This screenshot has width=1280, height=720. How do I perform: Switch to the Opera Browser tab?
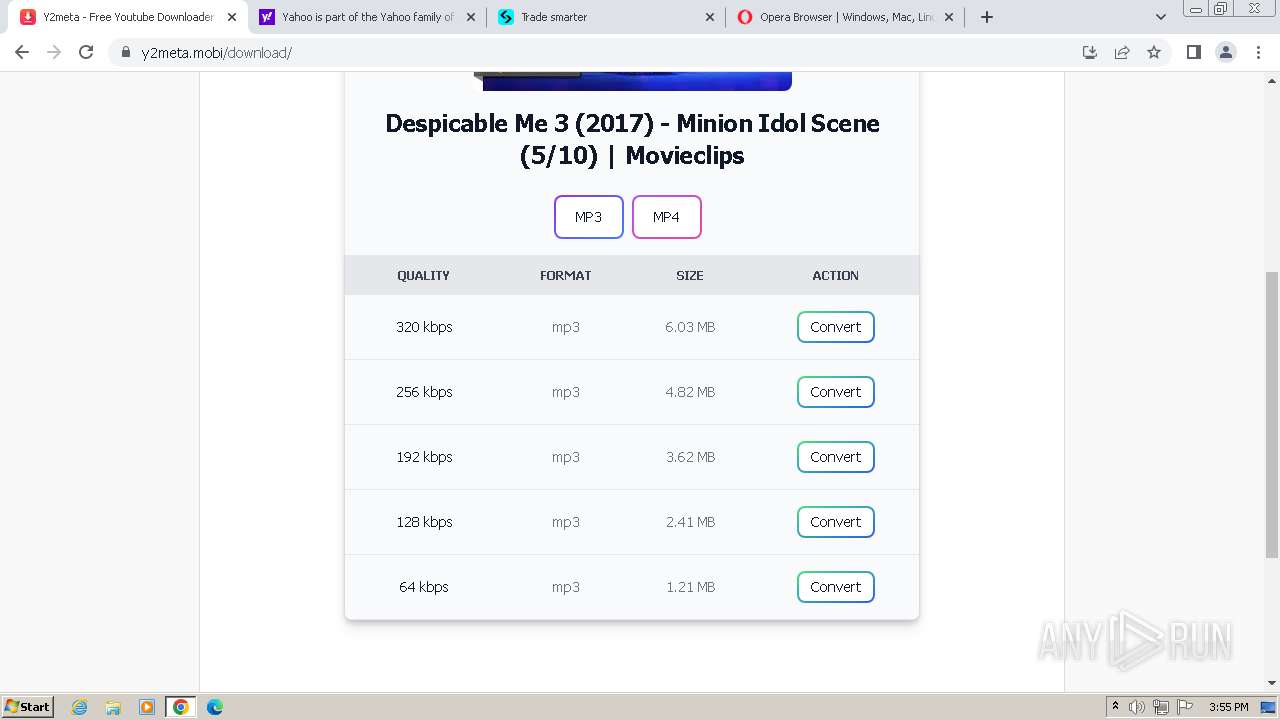[x=845, y=17]
